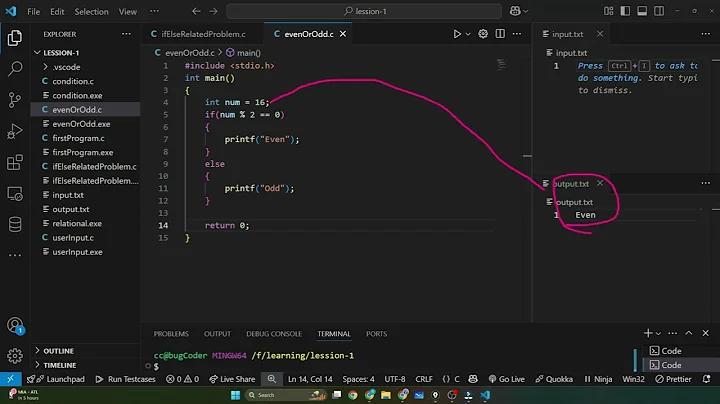Change the CRLF end of line setting
720x404 pixels.
pyautogui.click(x=424, y=379)
